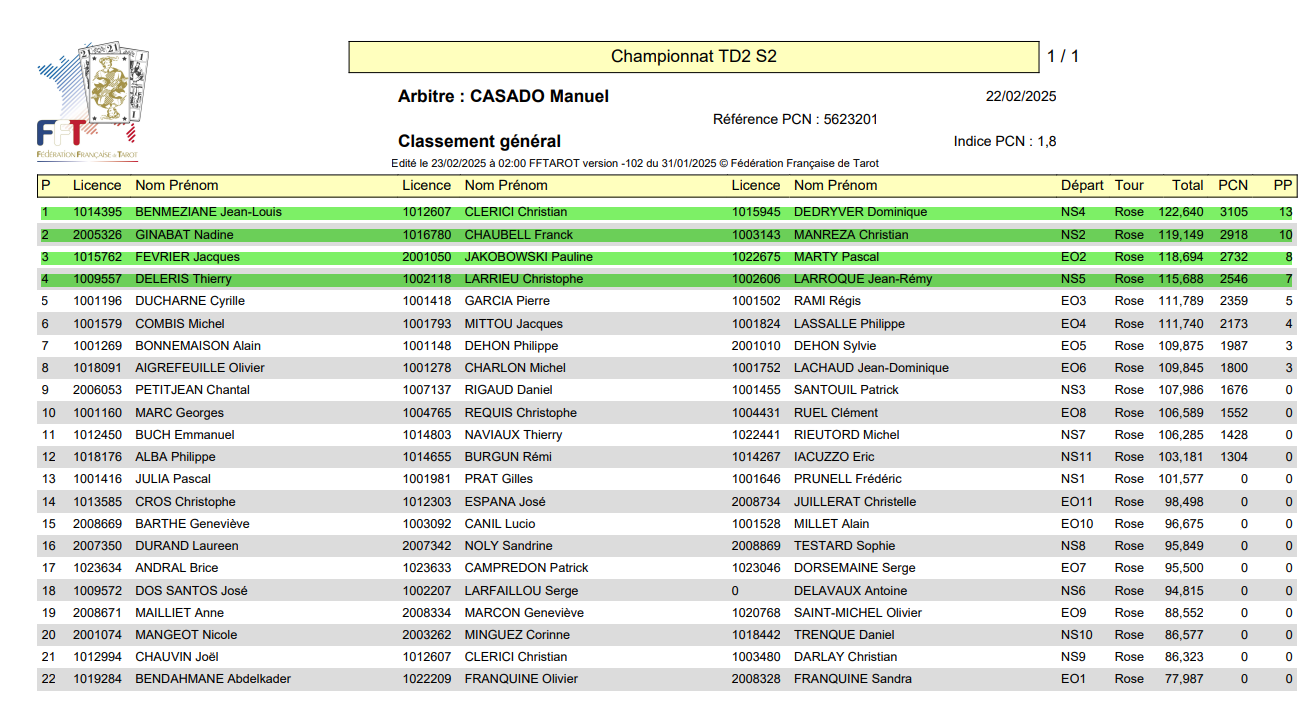The width and height of the screenshot is (1312, 702).
Task: Click the 'Total' column header
Action: coord(1188,186)
